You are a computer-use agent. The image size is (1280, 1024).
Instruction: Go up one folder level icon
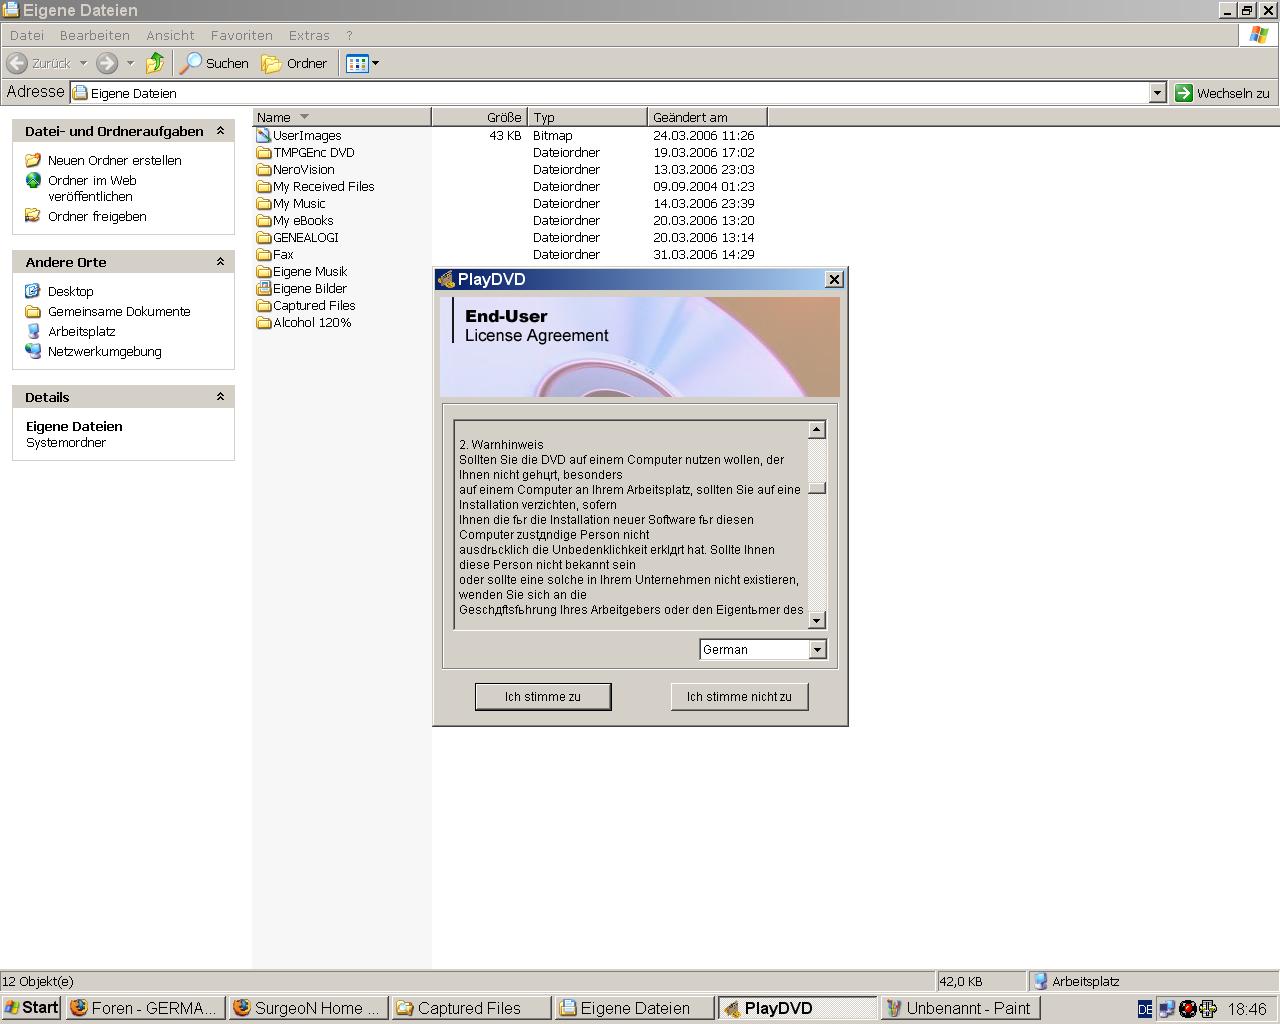[155, 63]
